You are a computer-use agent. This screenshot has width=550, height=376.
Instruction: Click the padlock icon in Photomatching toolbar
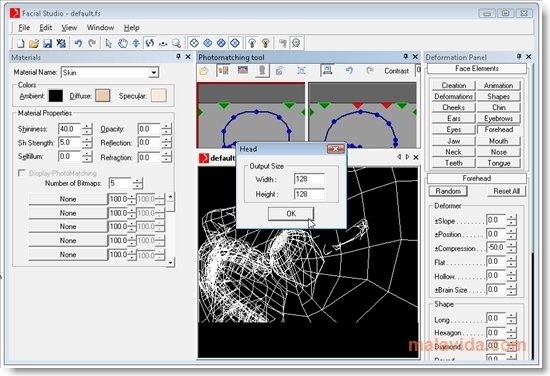(280, 71)
